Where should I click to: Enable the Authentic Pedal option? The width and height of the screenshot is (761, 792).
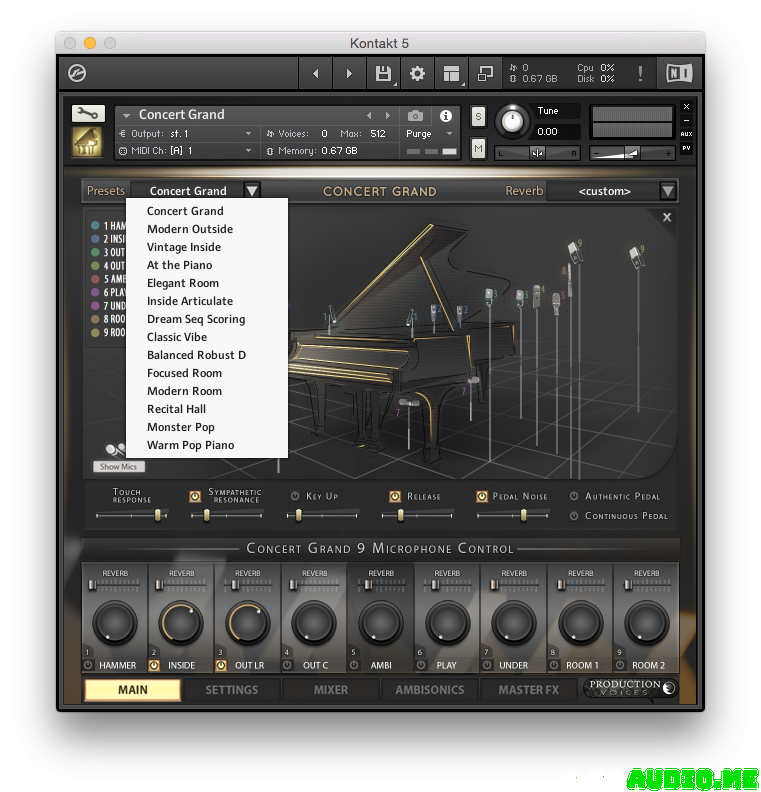574,496
